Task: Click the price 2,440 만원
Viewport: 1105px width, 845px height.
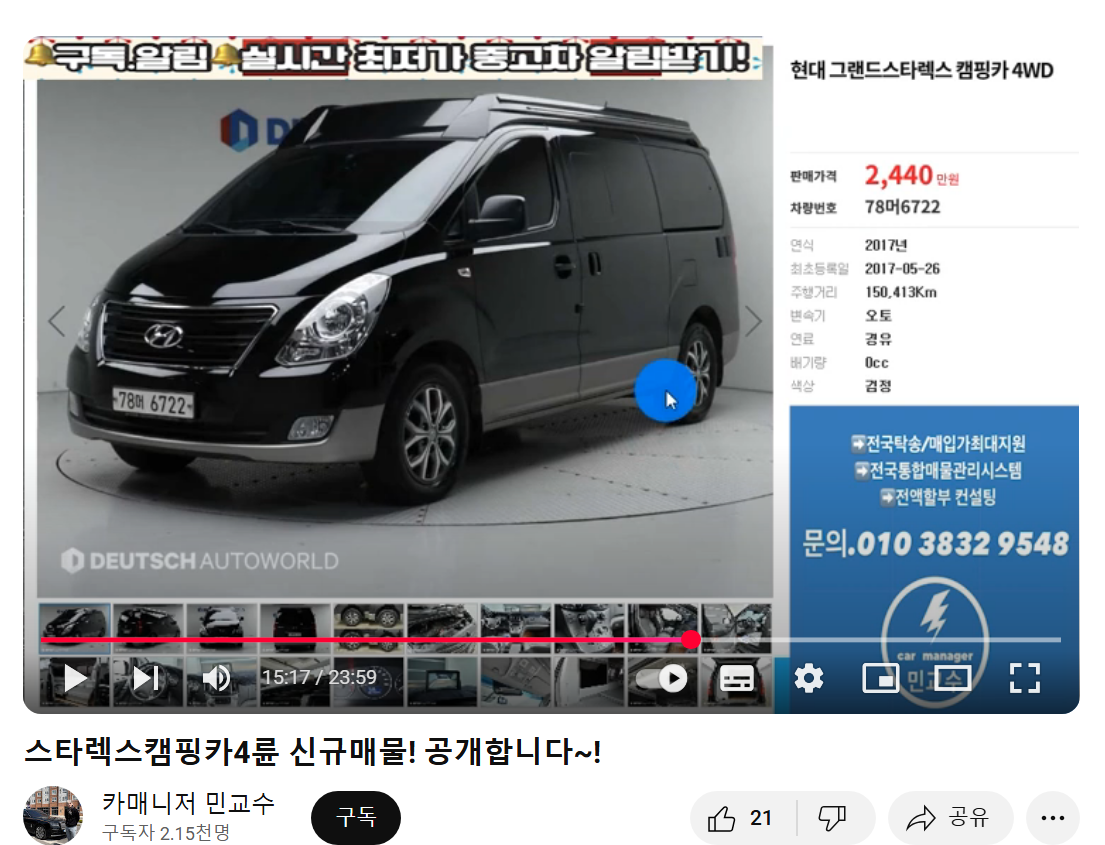Action: point(911,175)
